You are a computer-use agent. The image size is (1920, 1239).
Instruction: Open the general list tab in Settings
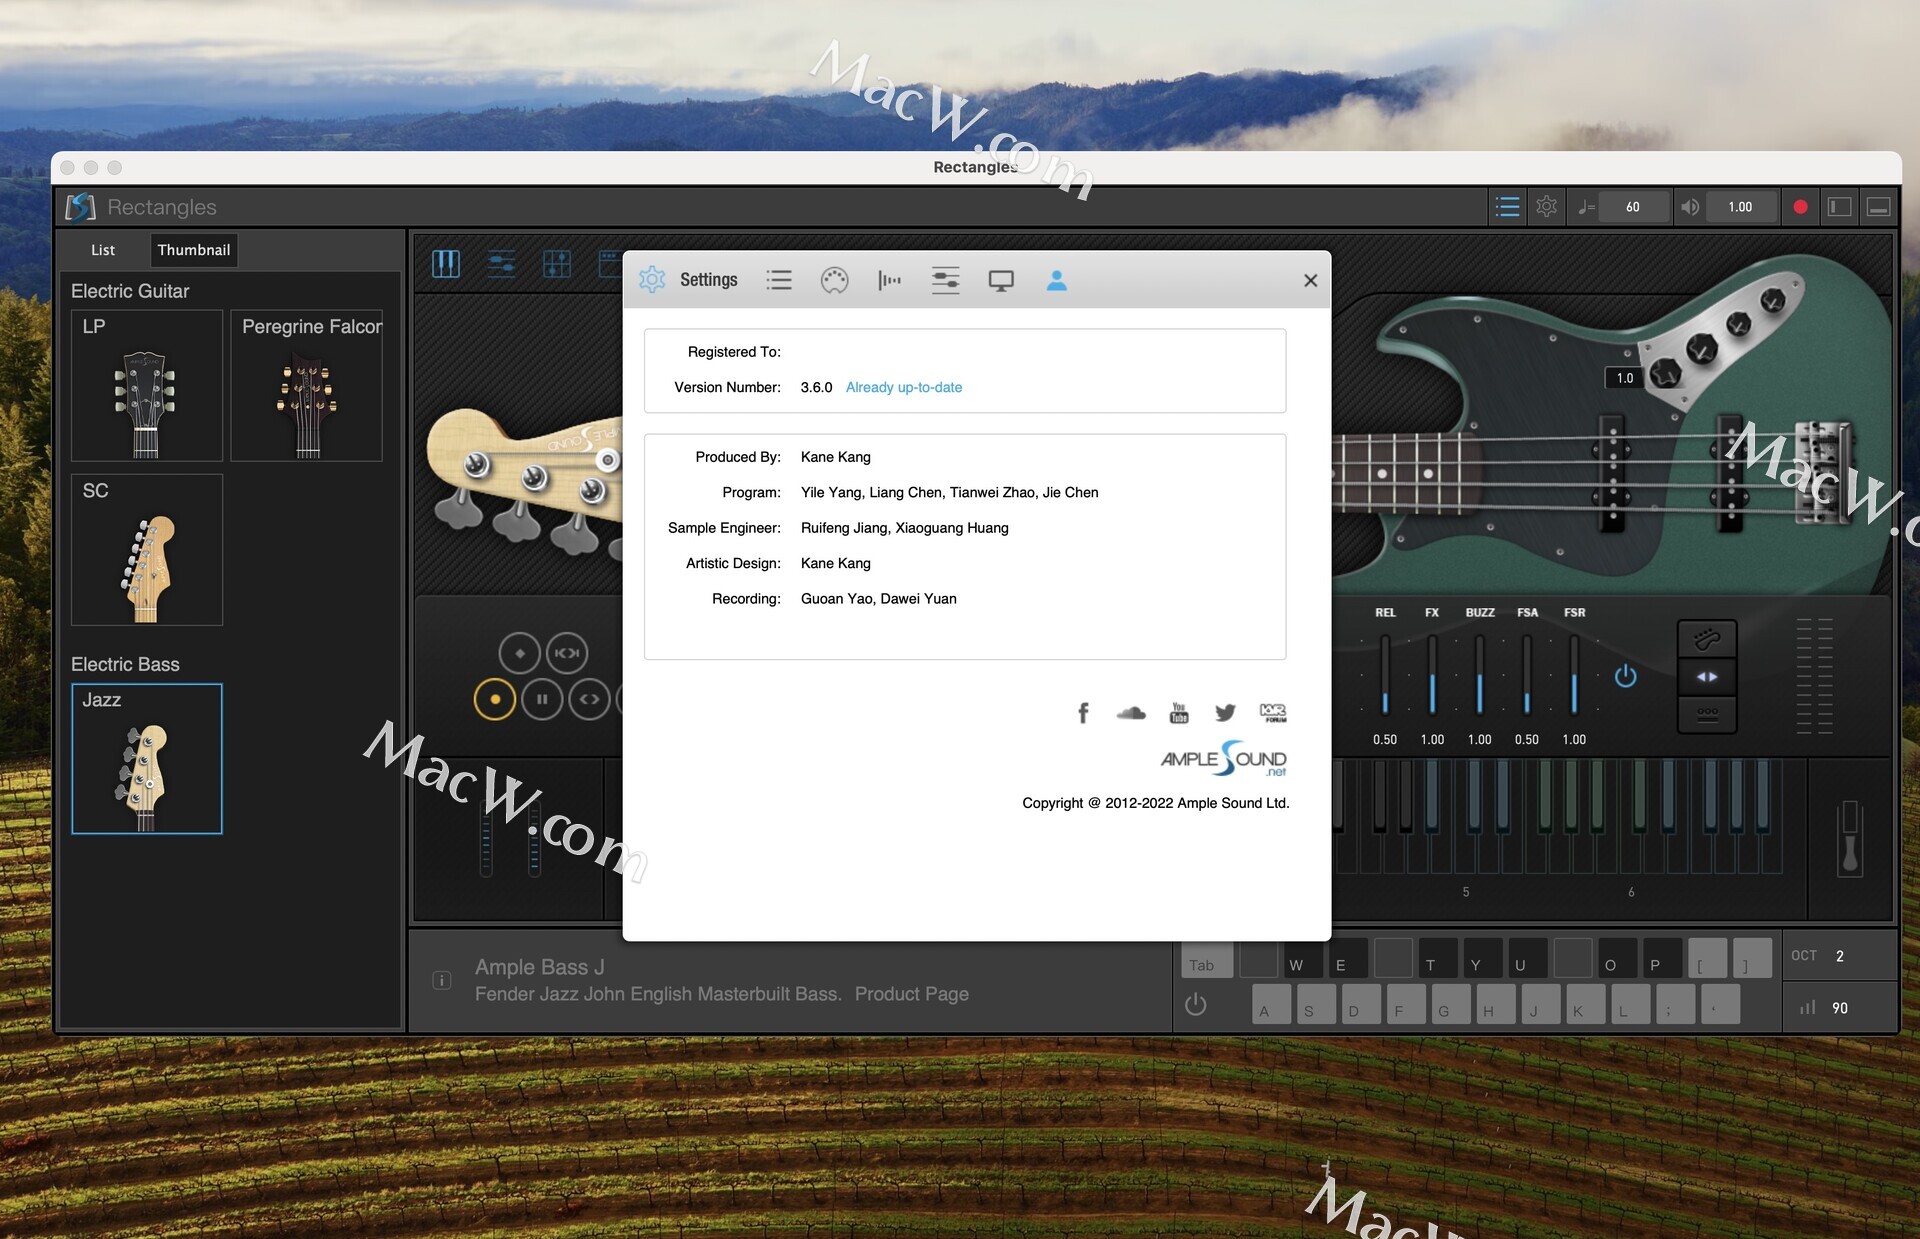(x=779, y=280)
